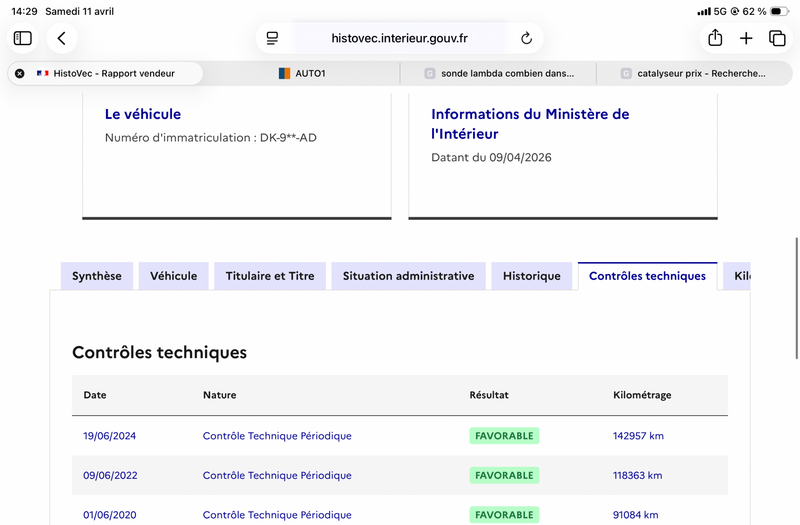Switch to the sonde lambda search tab
Screen dimensions: 800x525
tap(498, 73)
